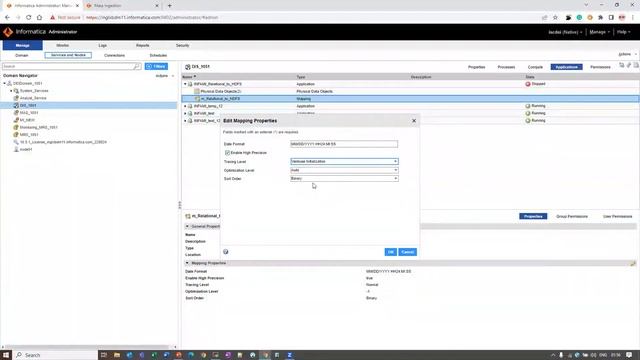Click the rightmost application toolbar icon above State

[x=636, y=65]
